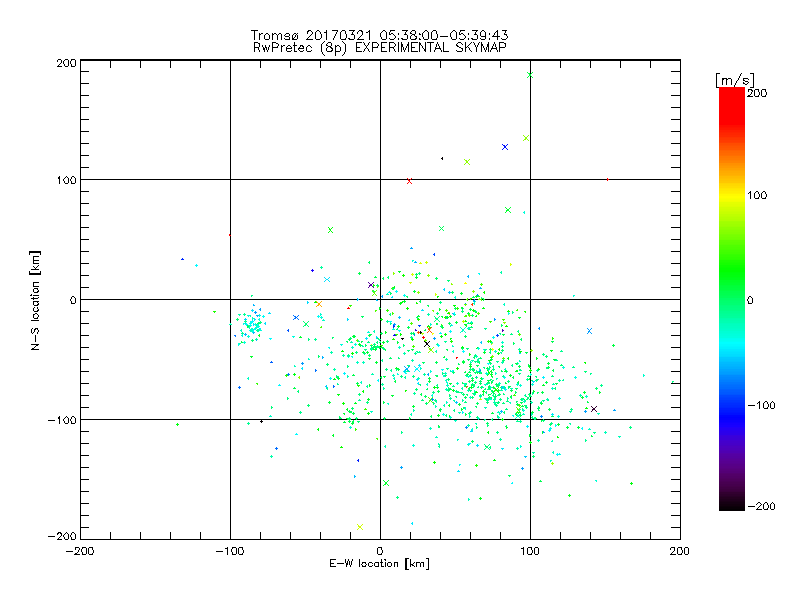Viewport: 800px width, 600px height.
Task: Click the yellow X marker near bottom at -190 km
Action: pos(360,527)
